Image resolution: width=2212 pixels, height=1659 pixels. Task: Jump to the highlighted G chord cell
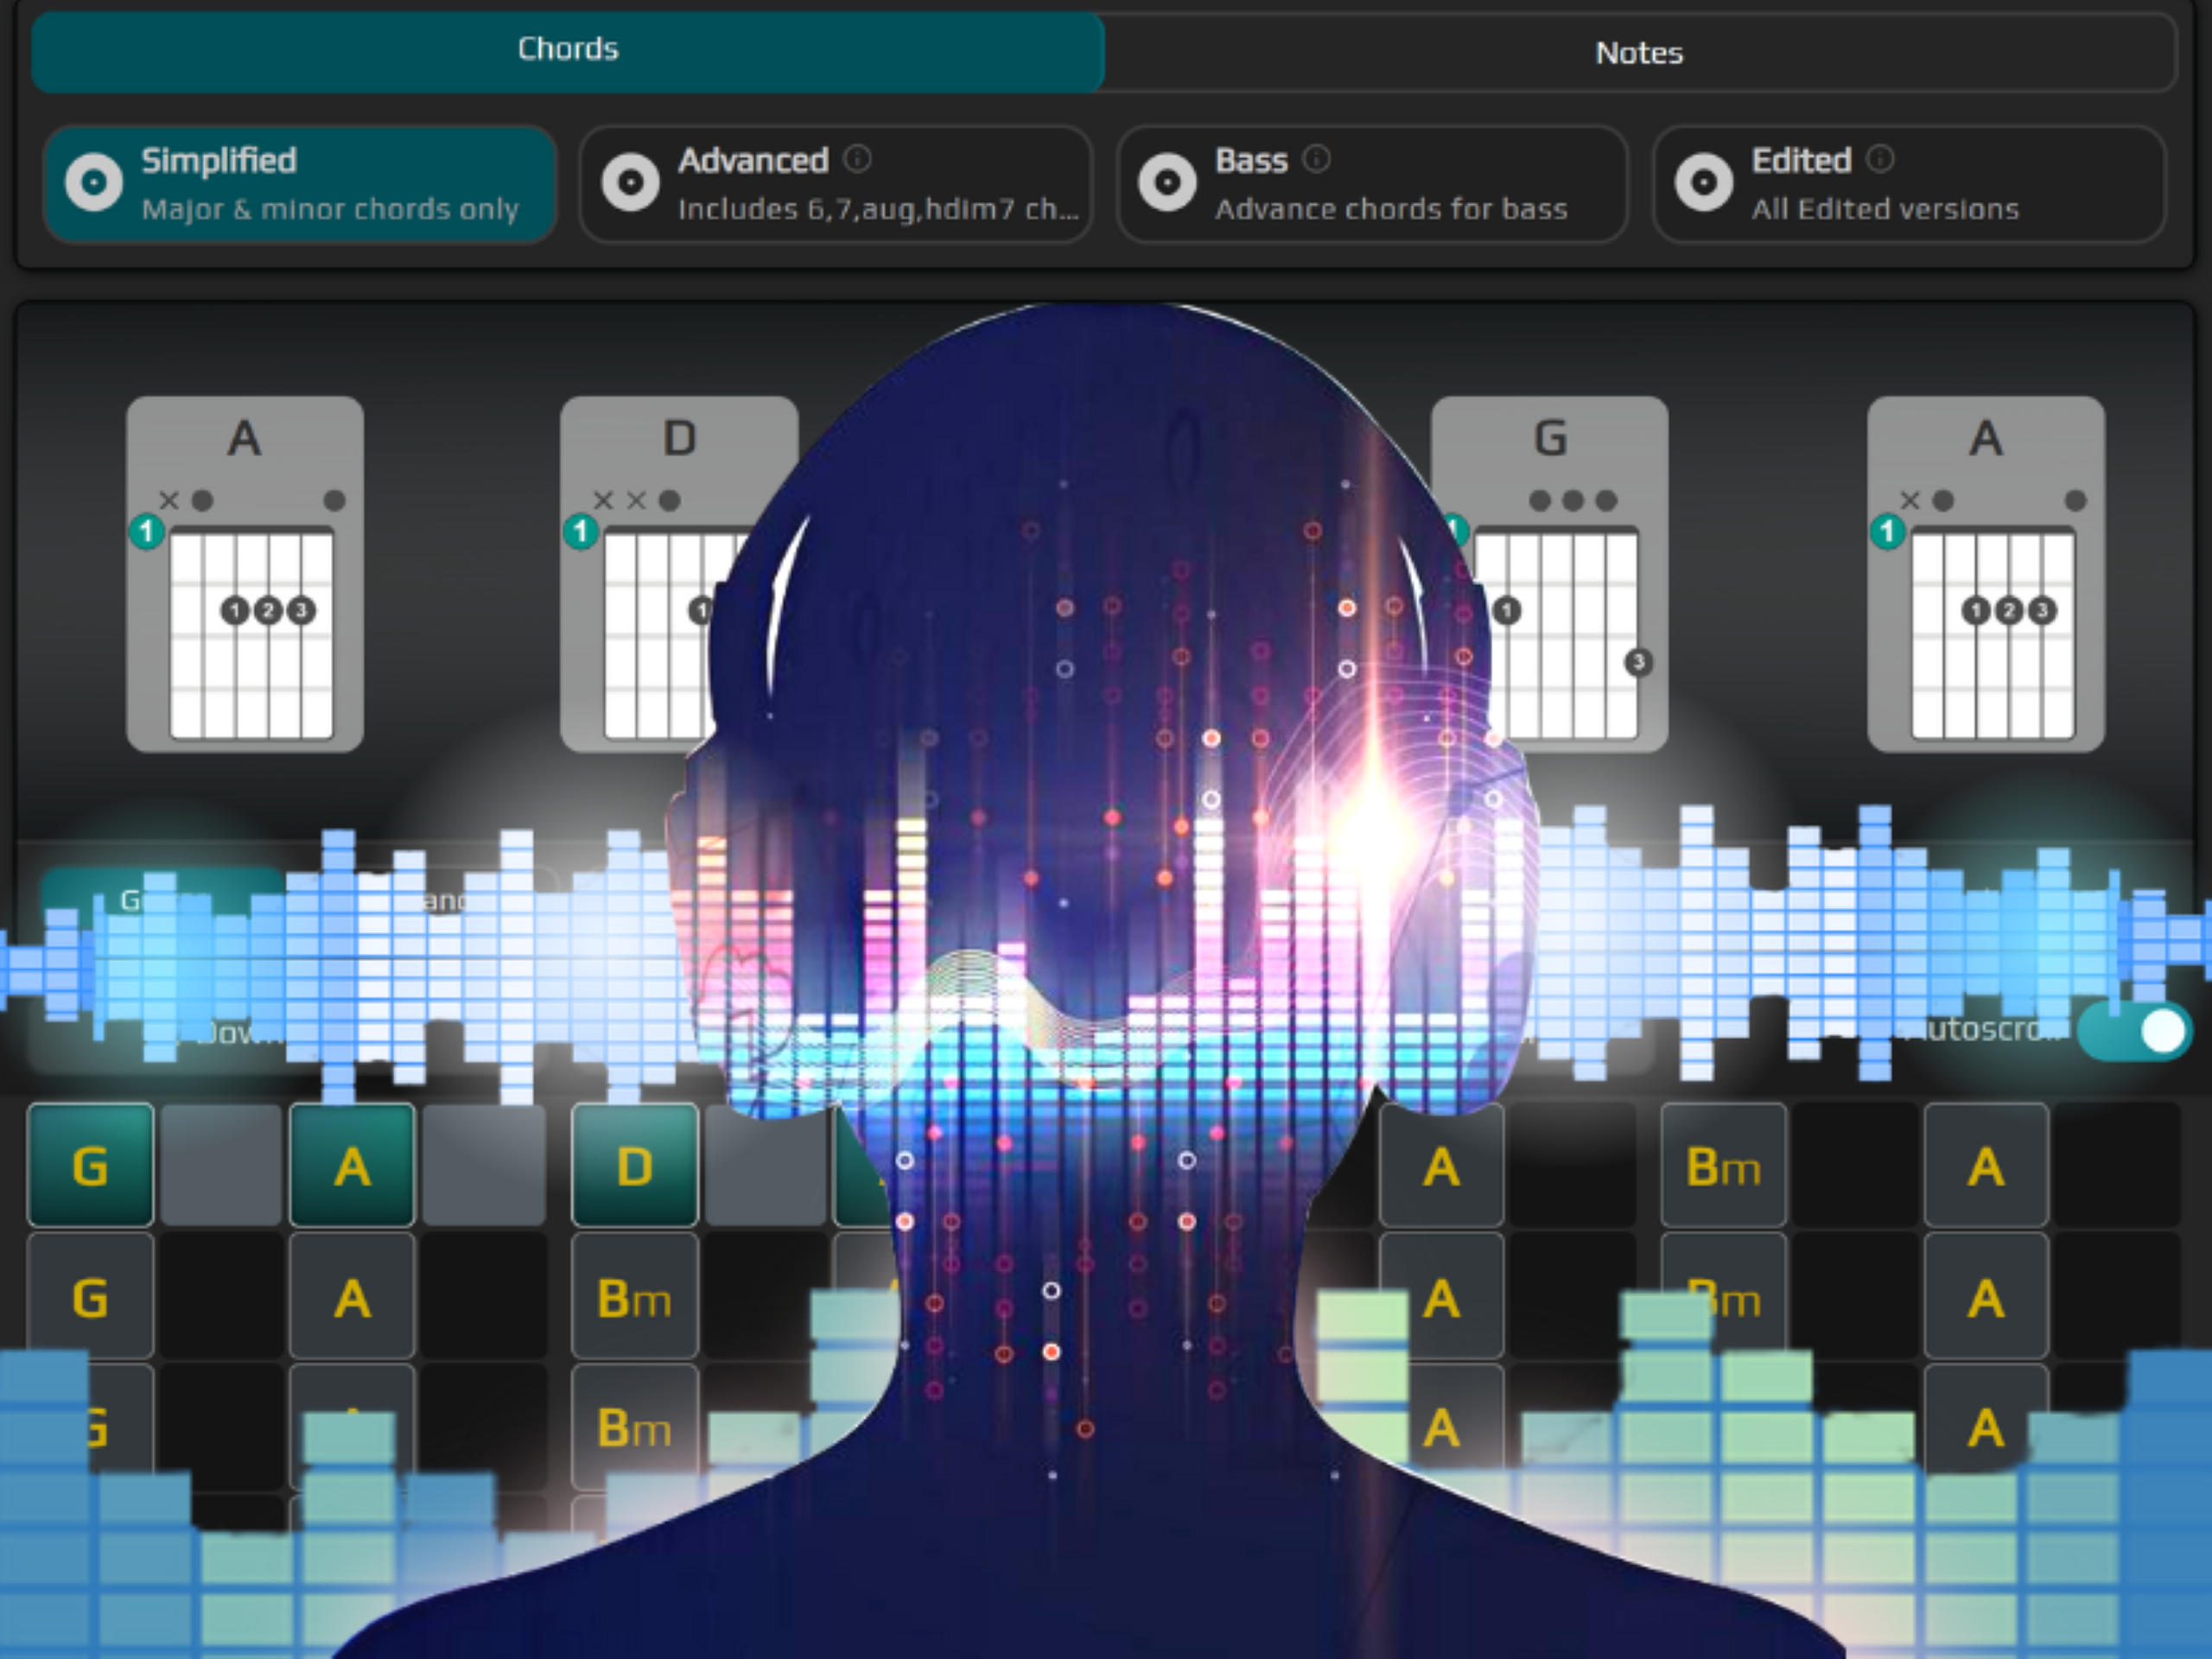point(90,1166)
